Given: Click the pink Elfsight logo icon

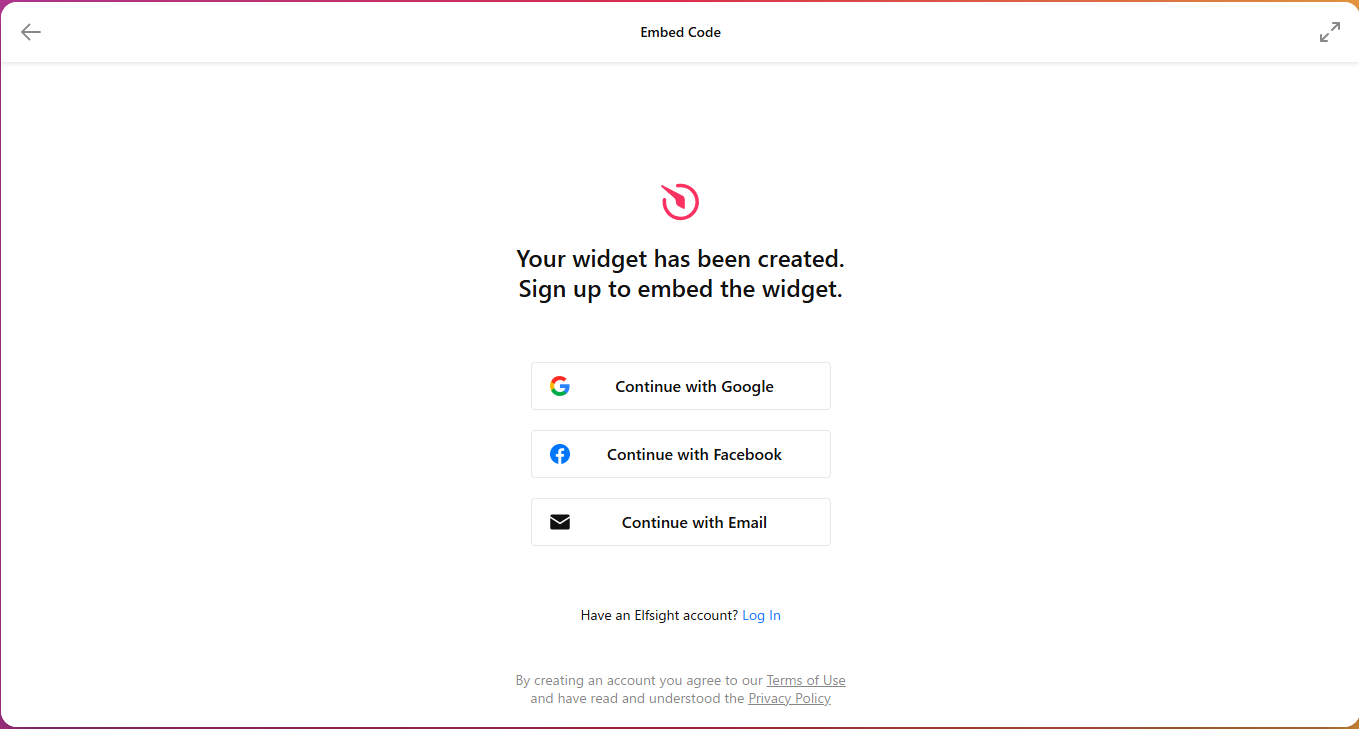Looking at the screenshot, I should (x=680, y=202).
